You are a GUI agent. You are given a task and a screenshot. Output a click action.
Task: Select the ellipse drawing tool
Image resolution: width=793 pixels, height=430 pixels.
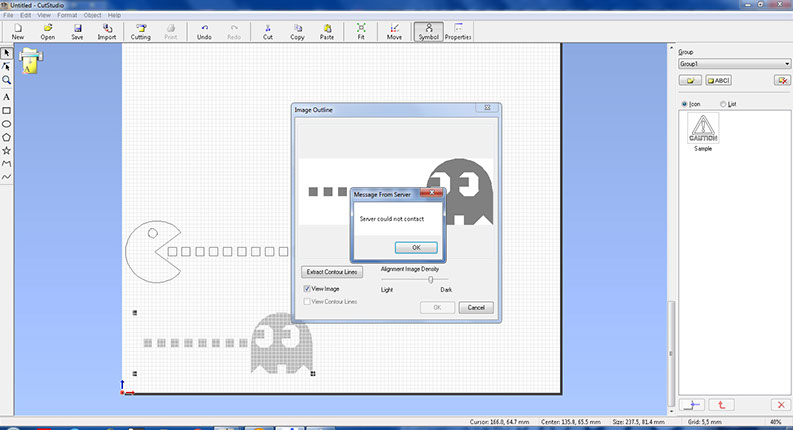coord(7,124)
